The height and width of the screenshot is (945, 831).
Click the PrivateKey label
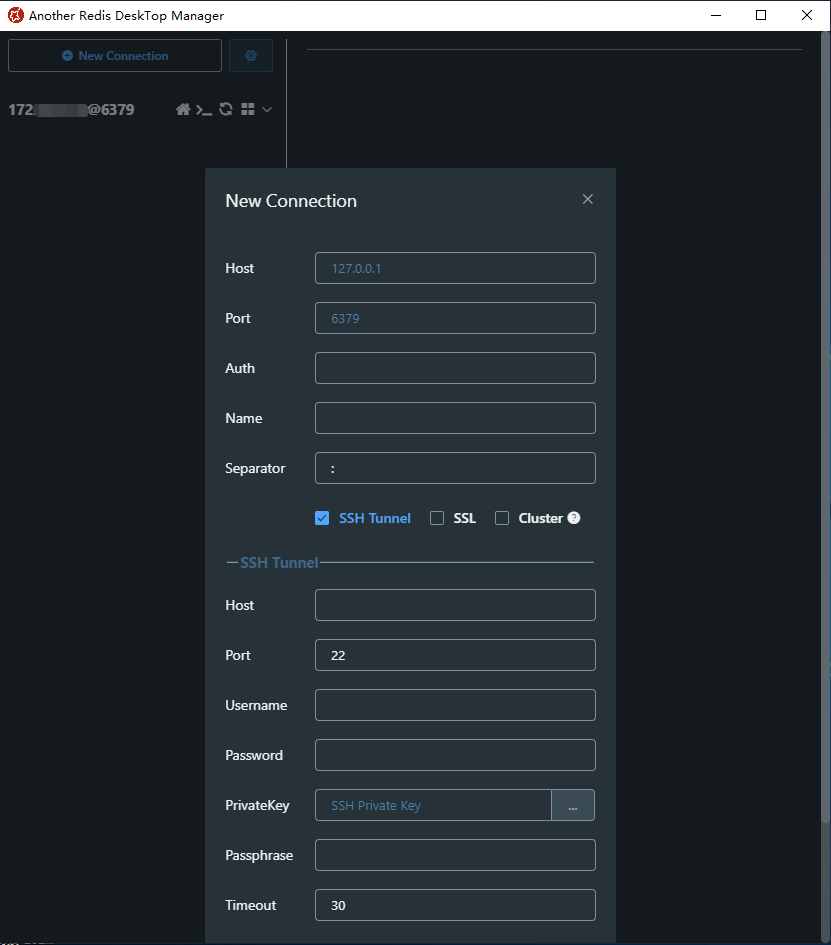257,805
